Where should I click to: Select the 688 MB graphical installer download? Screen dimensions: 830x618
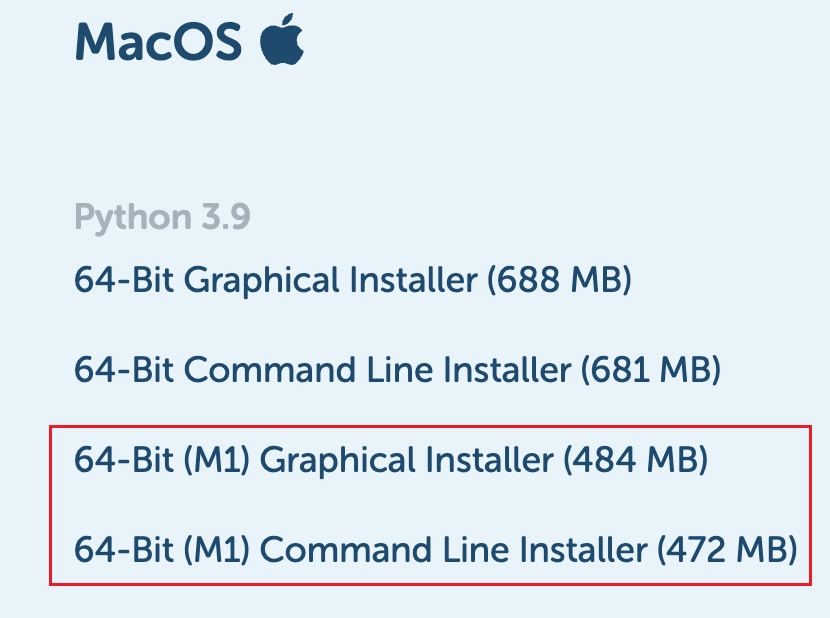tap(352, 280)
